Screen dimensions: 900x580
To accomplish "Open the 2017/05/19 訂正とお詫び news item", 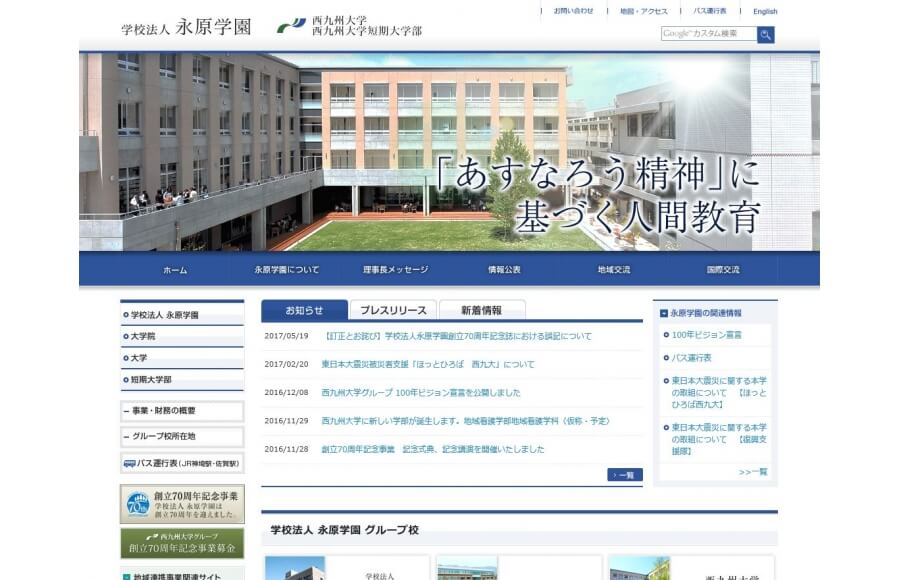I will pos(456,336).
